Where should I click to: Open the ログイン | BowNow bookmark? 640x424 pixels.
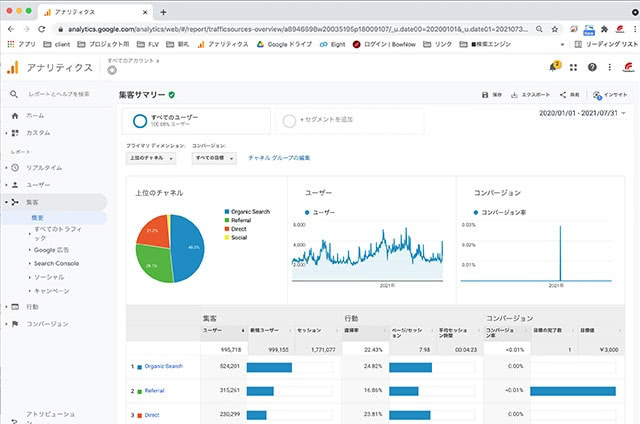click(x=384, y=44)
